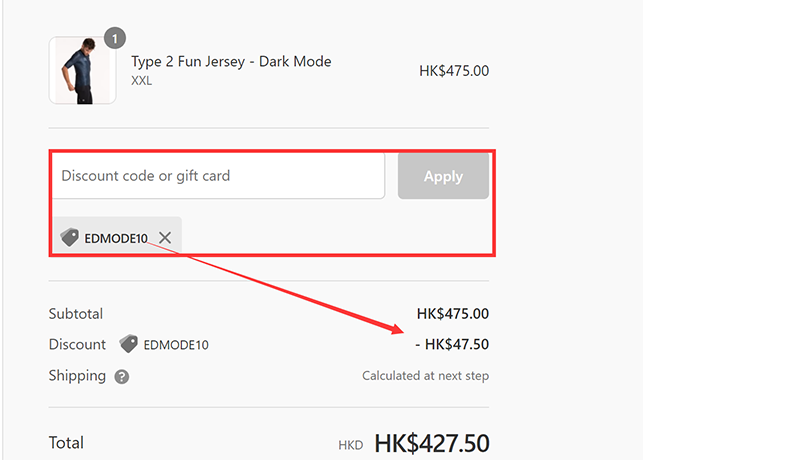
Task: Click the Subtotal amount HK$475.00
Action: tap(453, 314)
